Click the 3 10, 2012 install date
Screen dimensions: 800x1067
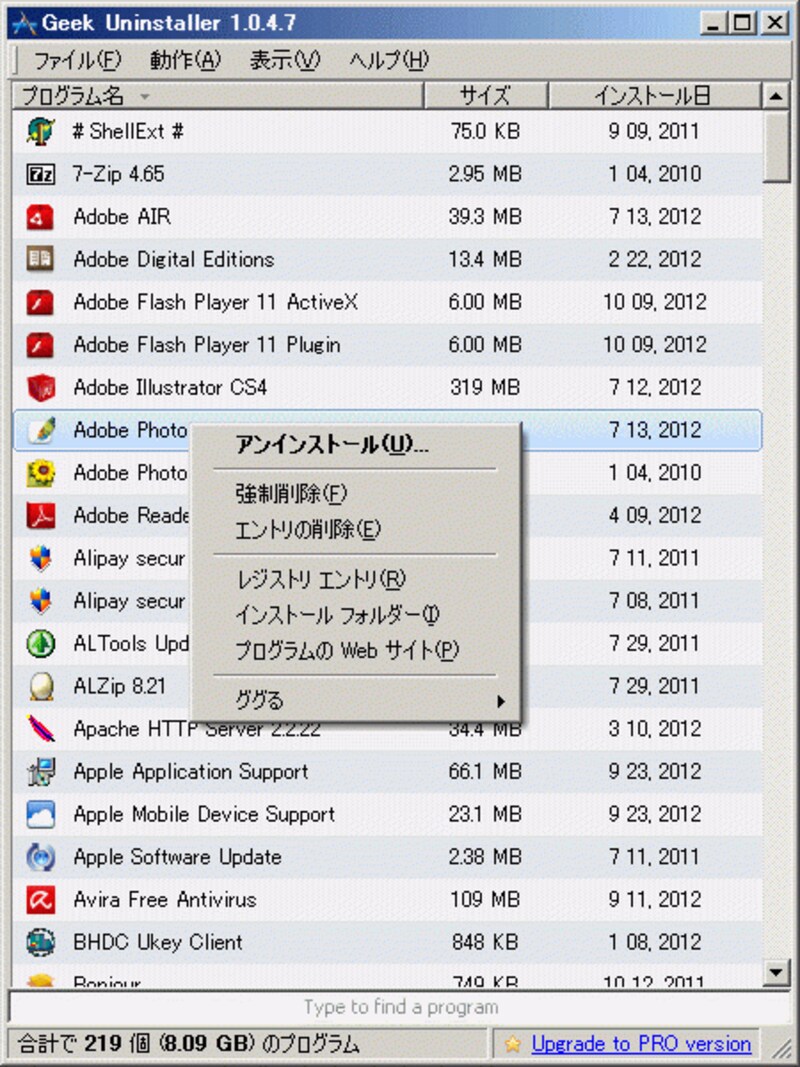pyautogui.click(x=654, y=729)
